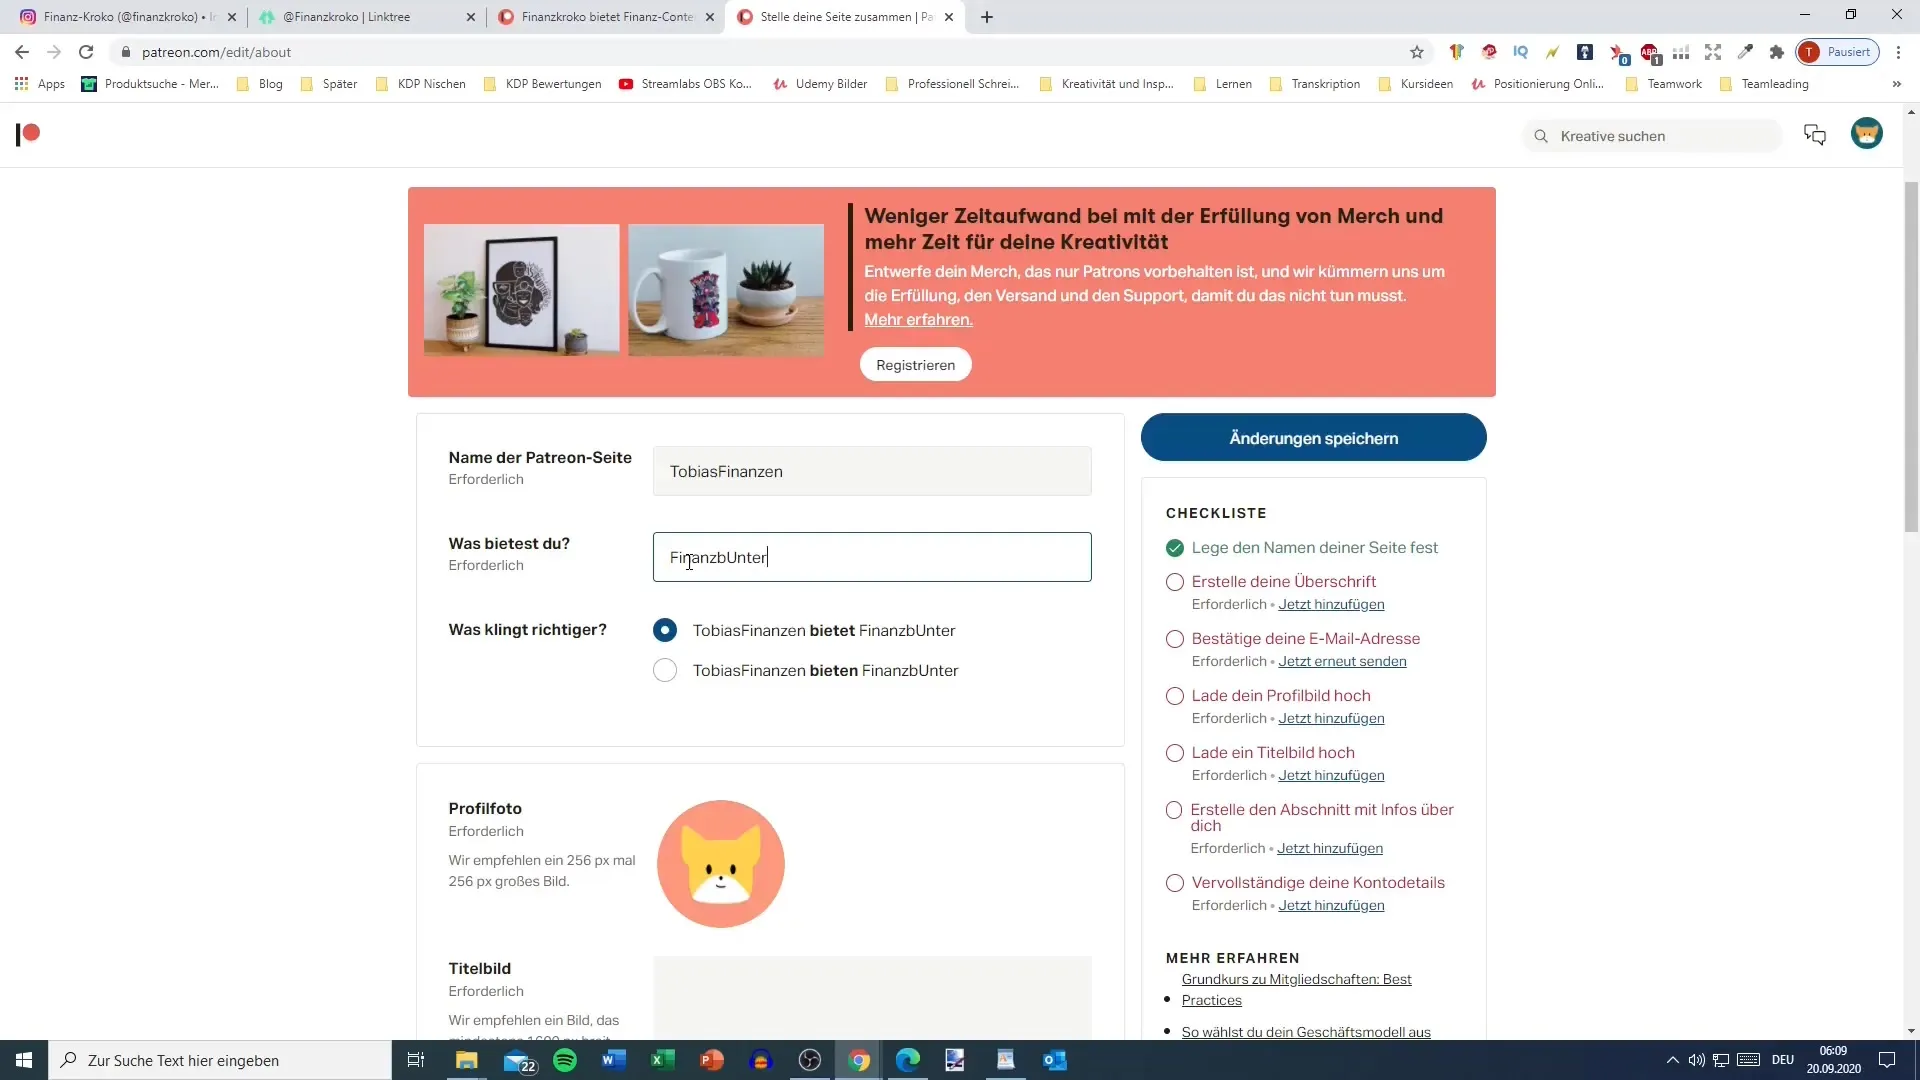Image resolution: width=1920 pixels, height=1080 pixels.
Task: Go back to the previous page
Action: 22,52
